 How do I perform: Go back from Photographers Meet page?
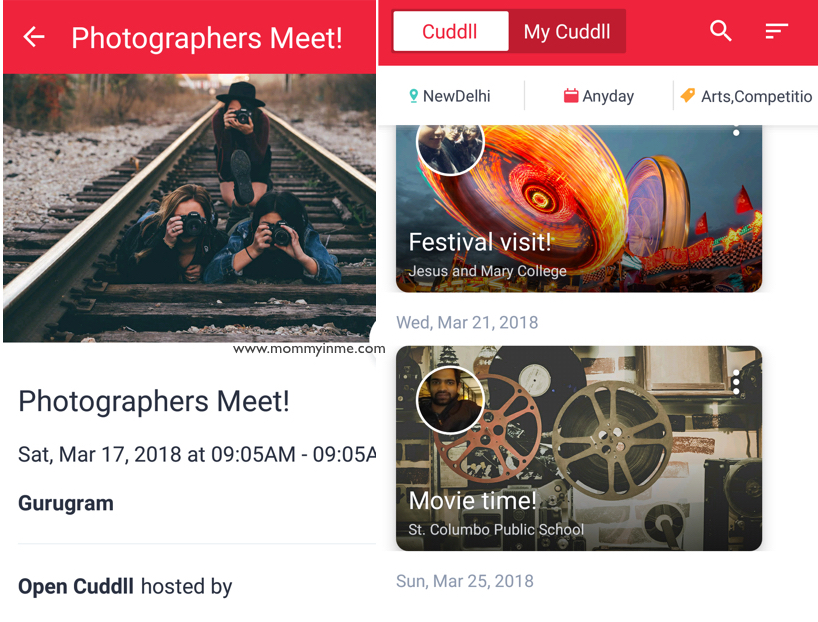coord(34,37)
